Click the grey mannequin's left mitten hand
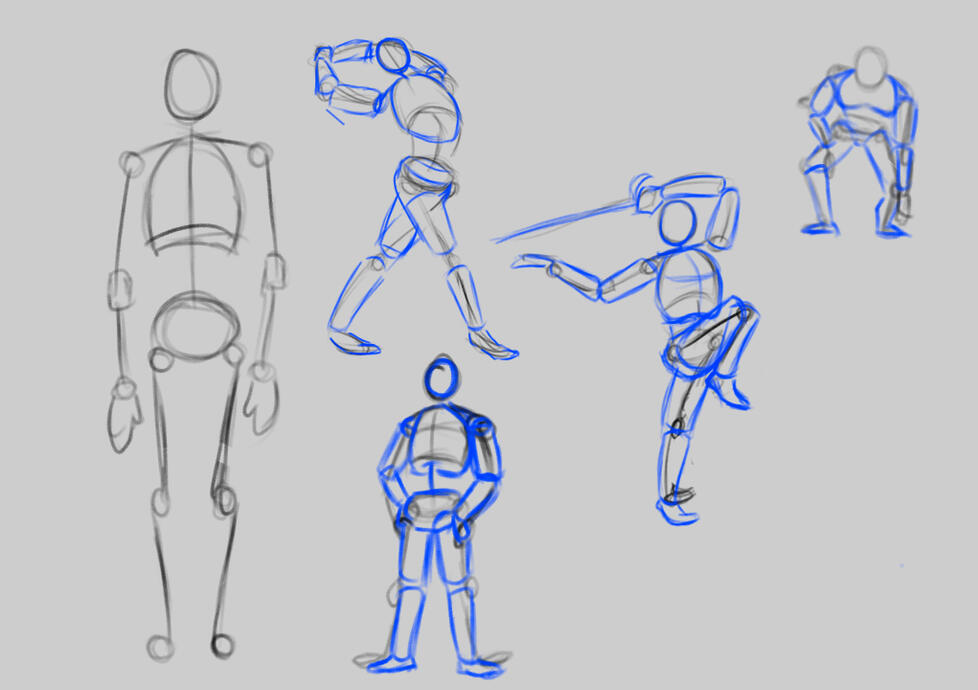The width and height of the screenshot is (978, 690). coord(124,415)
